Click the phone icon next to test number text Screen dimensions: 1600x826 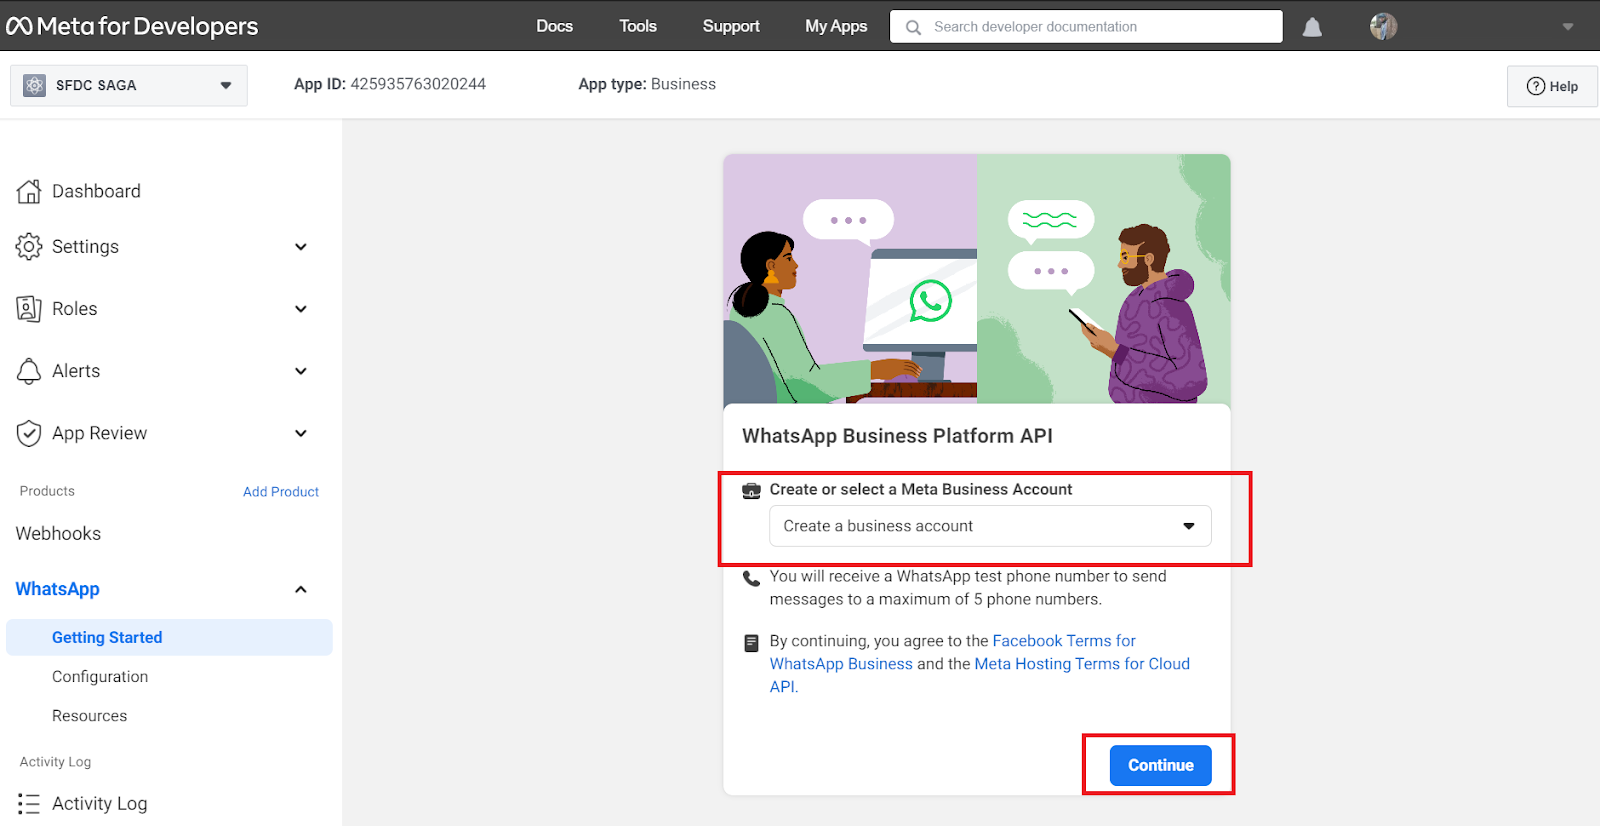pos(752,578)
